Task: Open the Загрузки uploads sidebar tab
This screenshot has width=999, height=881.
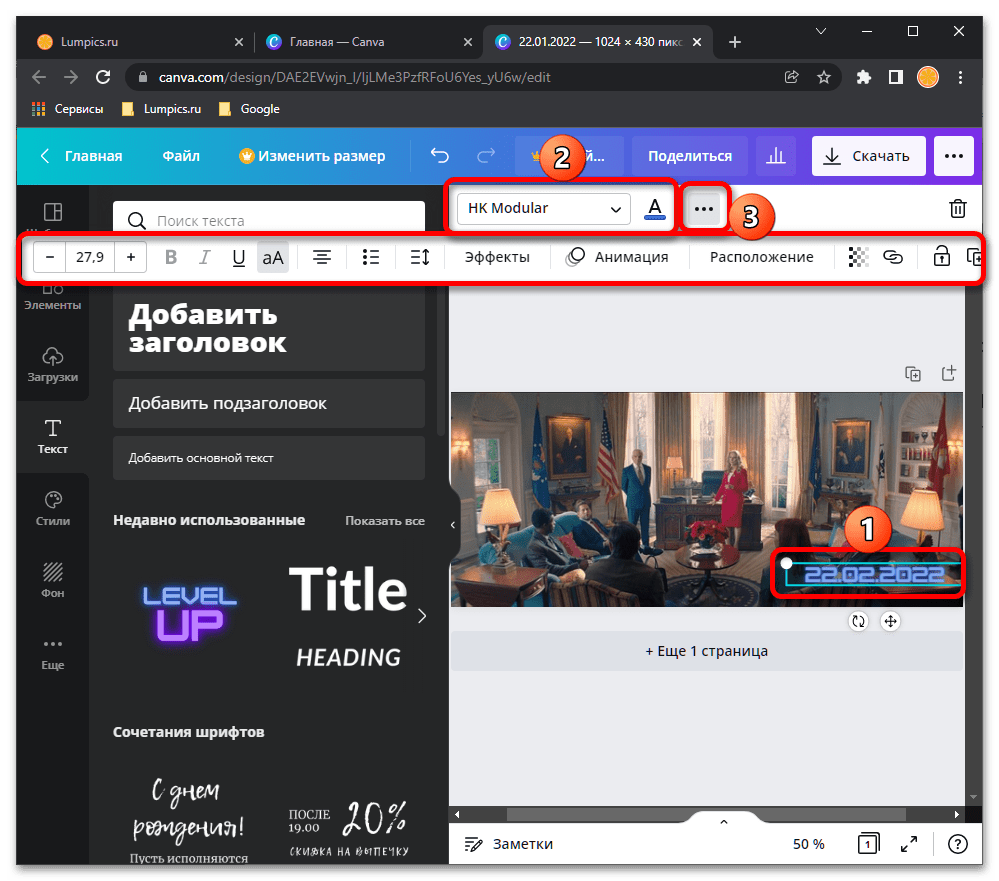Action: pos(53,364)
